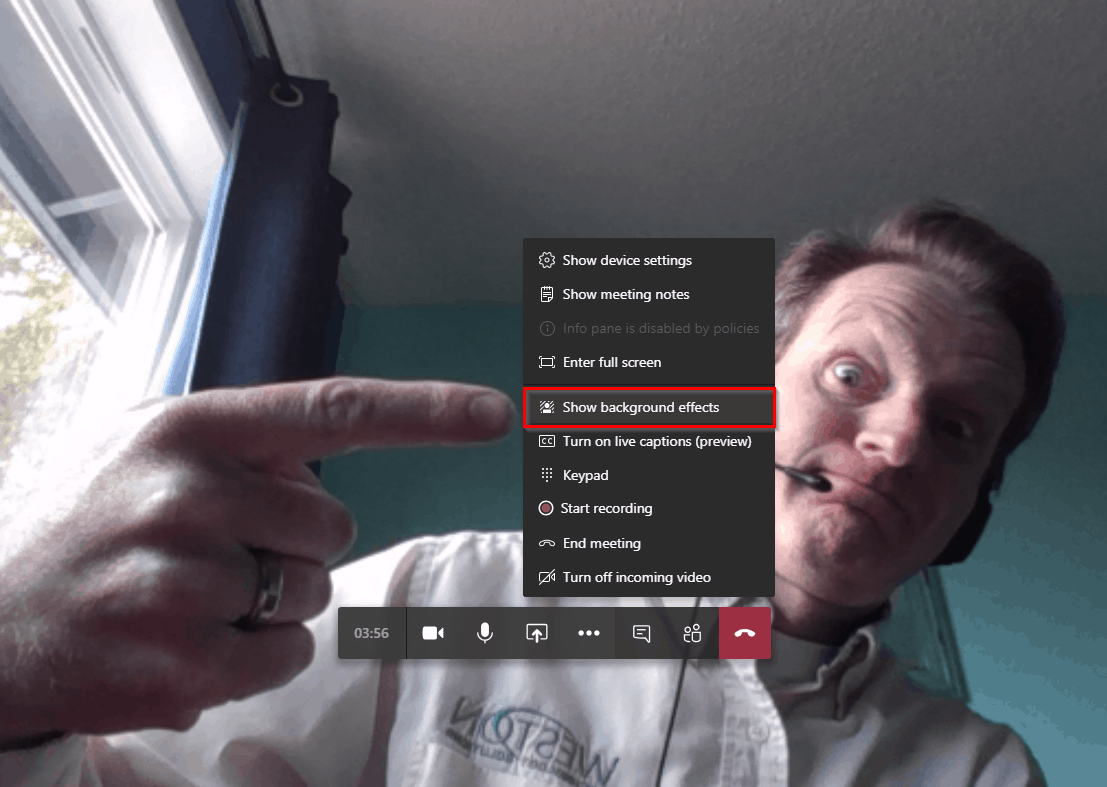Show the participants panel
Image resolution: width=1107 pixels, height=787 pixels.
click(693, 633)
